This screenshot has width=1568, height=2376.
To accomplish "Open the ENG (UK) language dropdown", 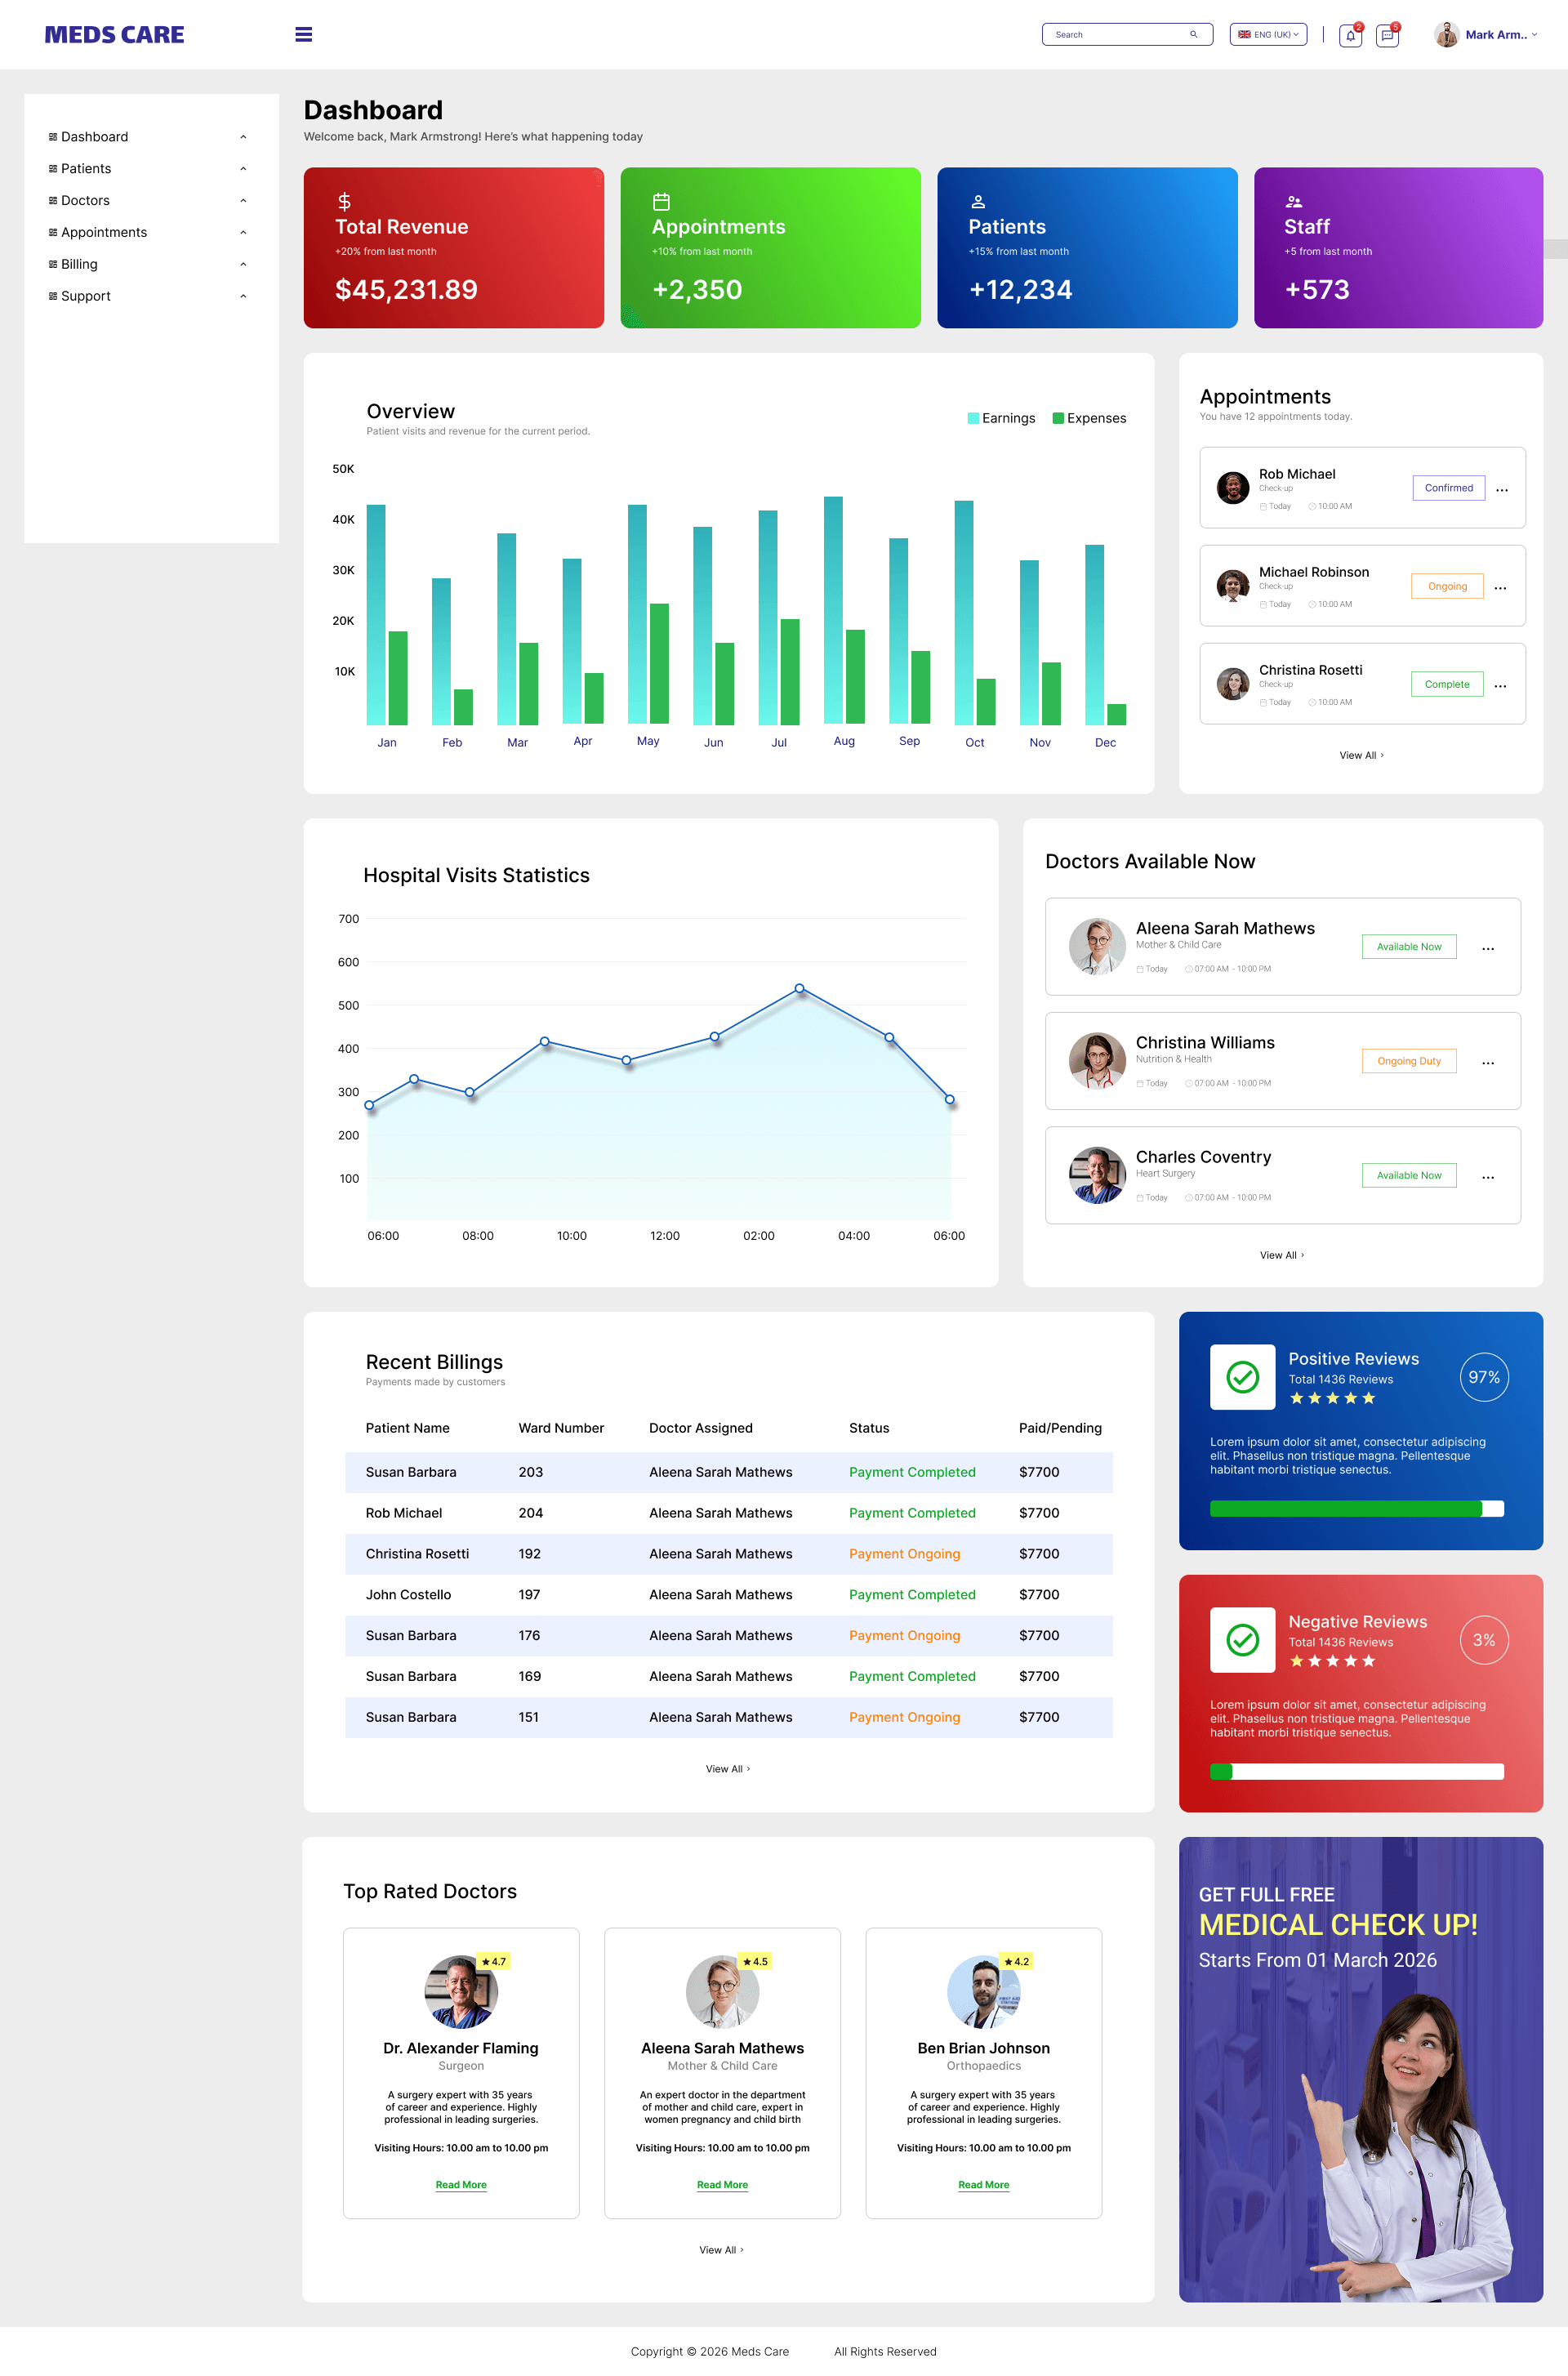I will tap(1267, 33).
